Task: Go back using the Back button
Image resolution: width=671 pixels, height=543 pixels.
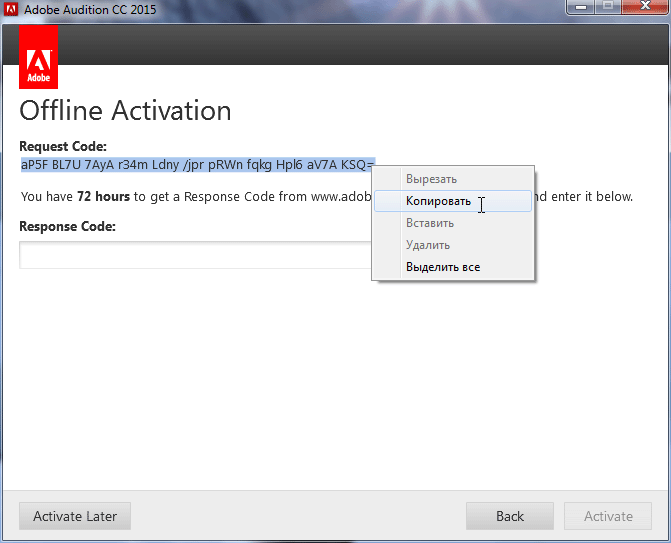Action: tap(509, 516)
